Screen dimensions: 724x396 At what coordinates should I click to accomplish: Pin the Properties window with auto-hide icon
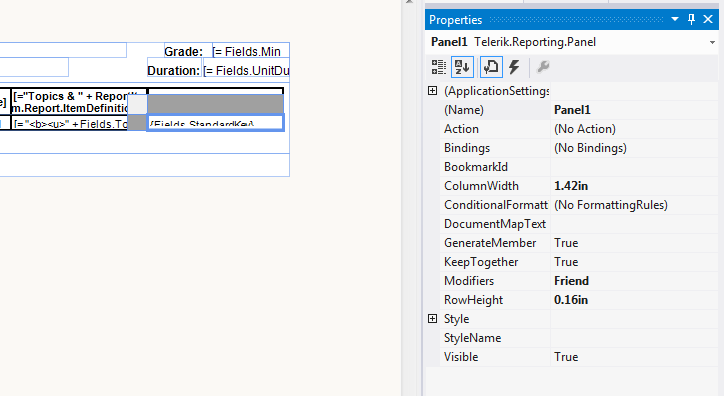tap(691, 19)
